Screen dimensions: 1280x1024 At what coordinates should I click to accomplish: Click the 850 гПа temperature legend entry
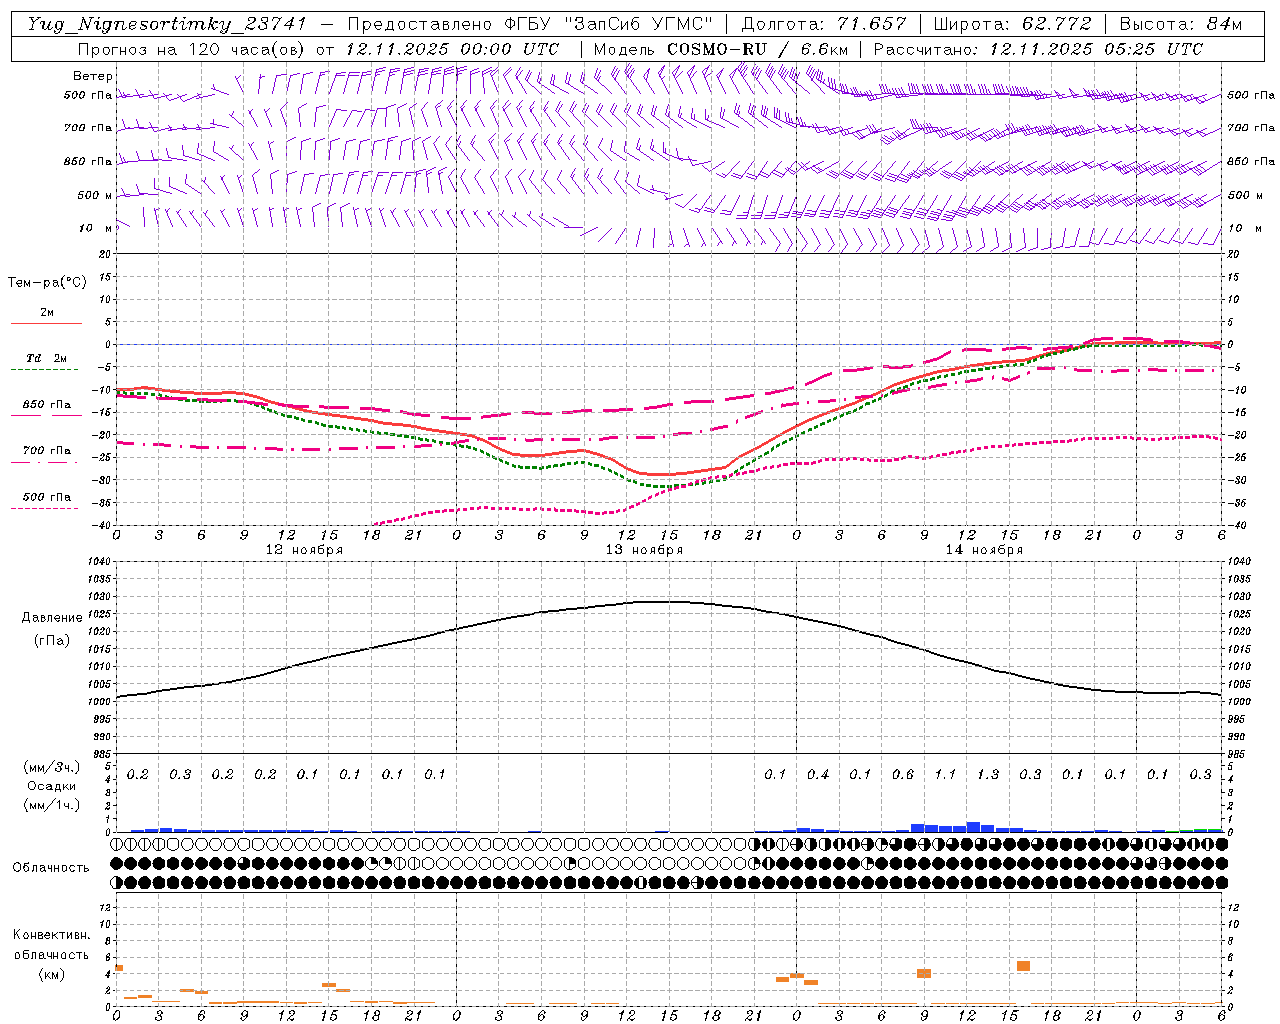47,405
